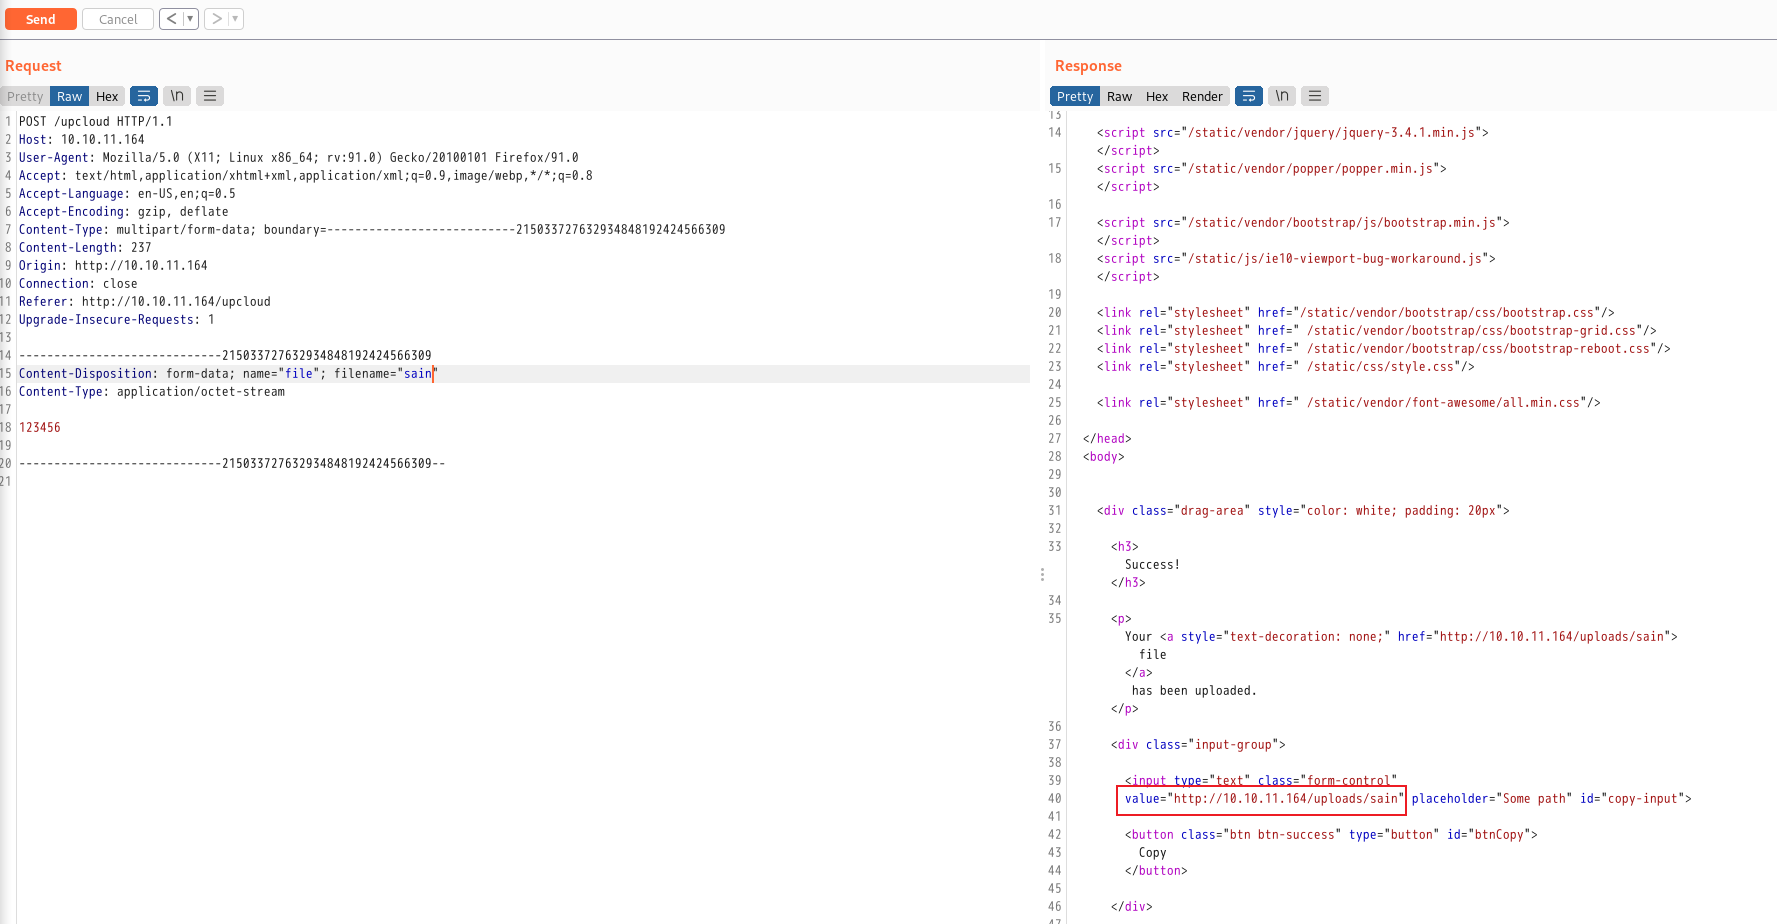1777x924 pixels.
Task: Go forward to next request in history
Action: click(x=216, y=19)
